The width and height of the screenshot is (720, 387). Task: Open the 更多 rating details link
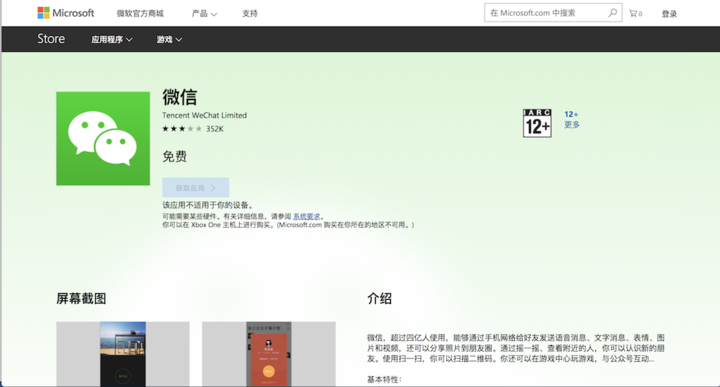[572, 124]
